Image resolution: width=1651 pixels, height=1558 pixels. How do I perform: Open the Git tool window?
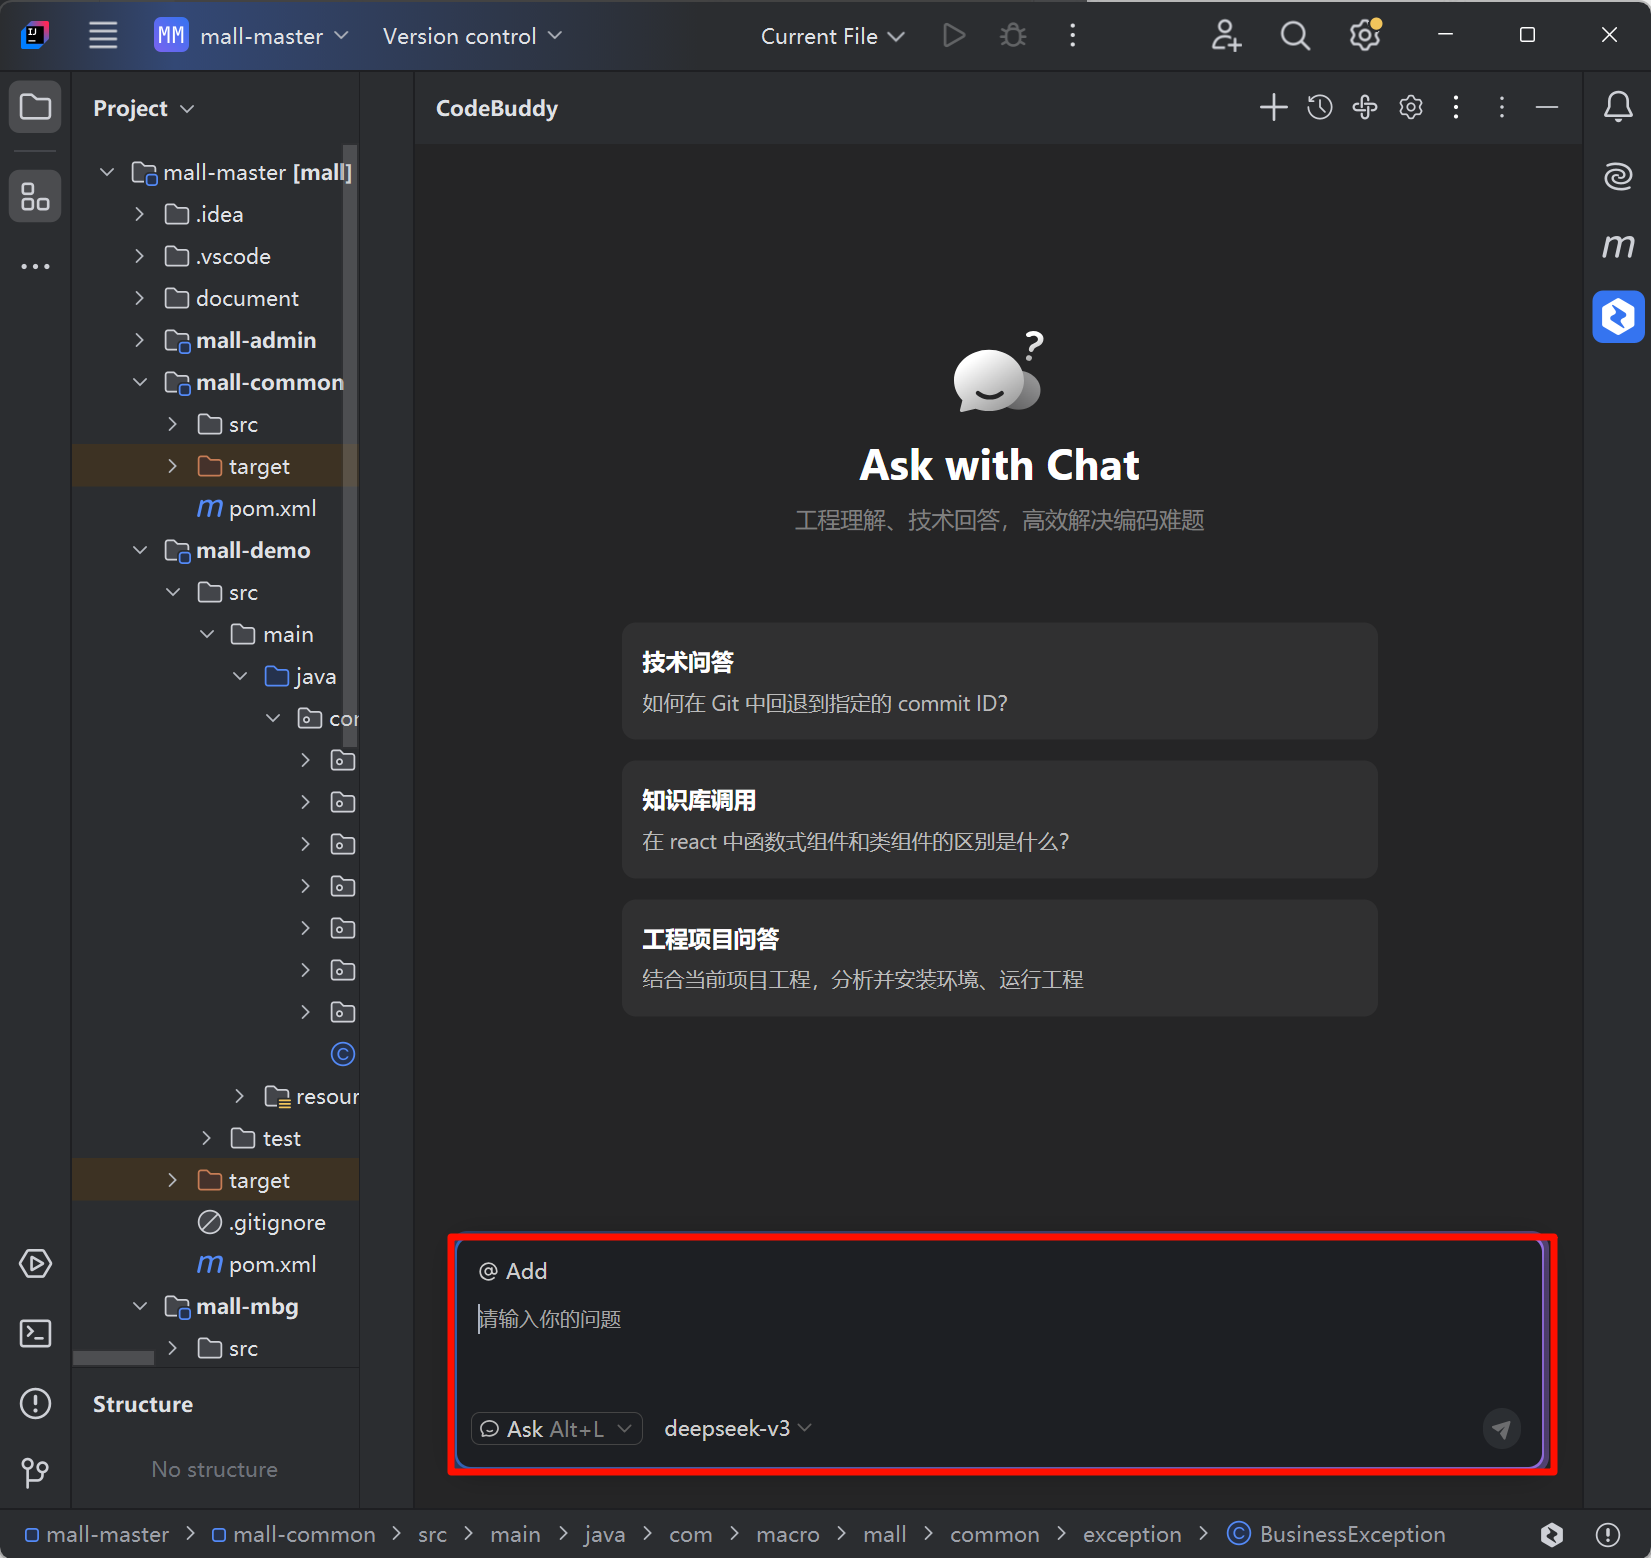tap(36, 1472)
